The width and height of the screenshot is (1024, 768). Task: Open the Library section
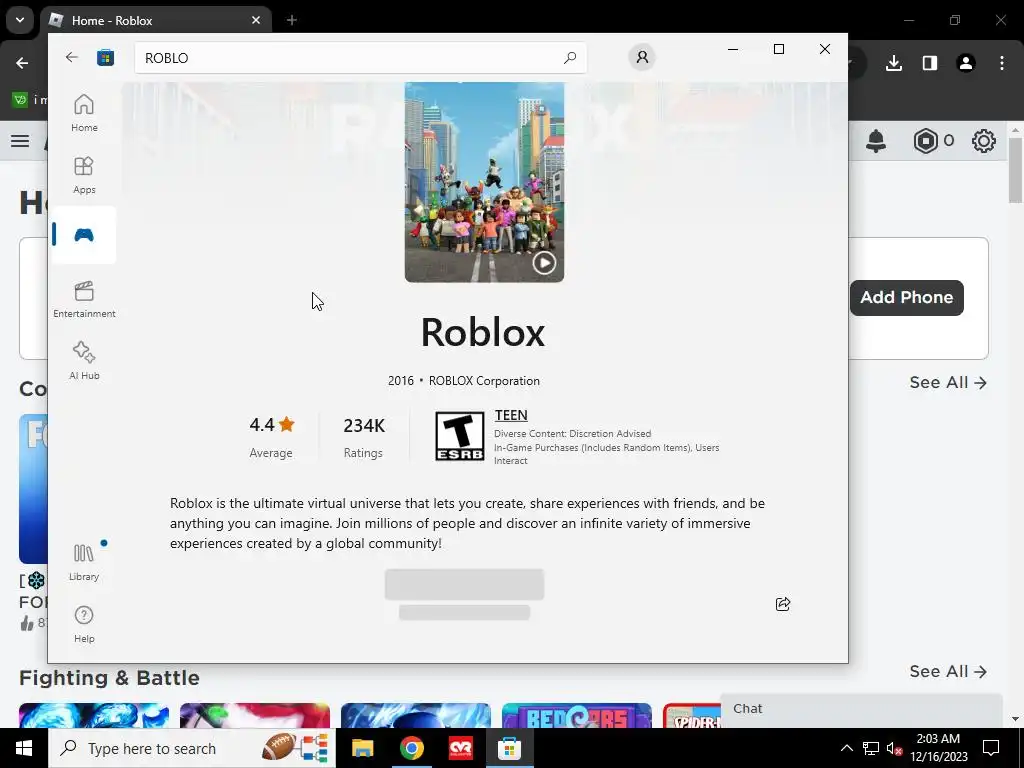pyautogui.click(x=84, y=562)
